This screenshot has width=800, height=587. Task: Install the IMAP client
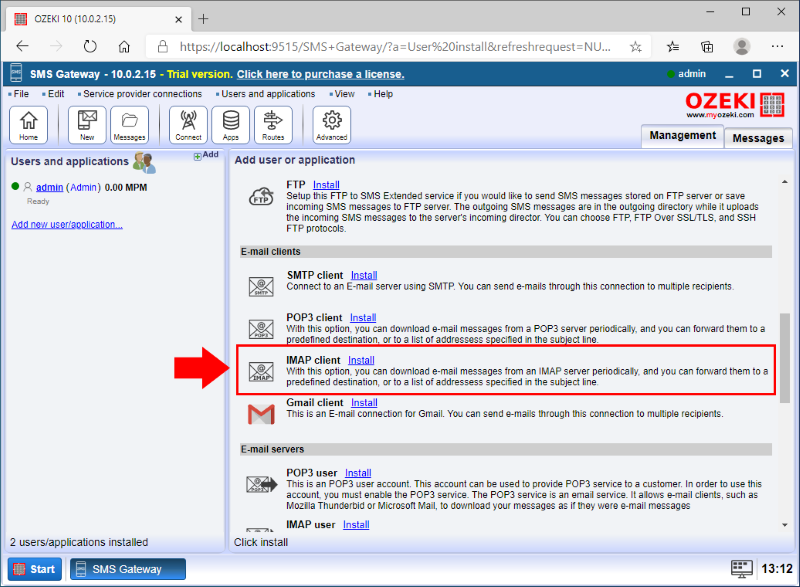coord(361,360)
